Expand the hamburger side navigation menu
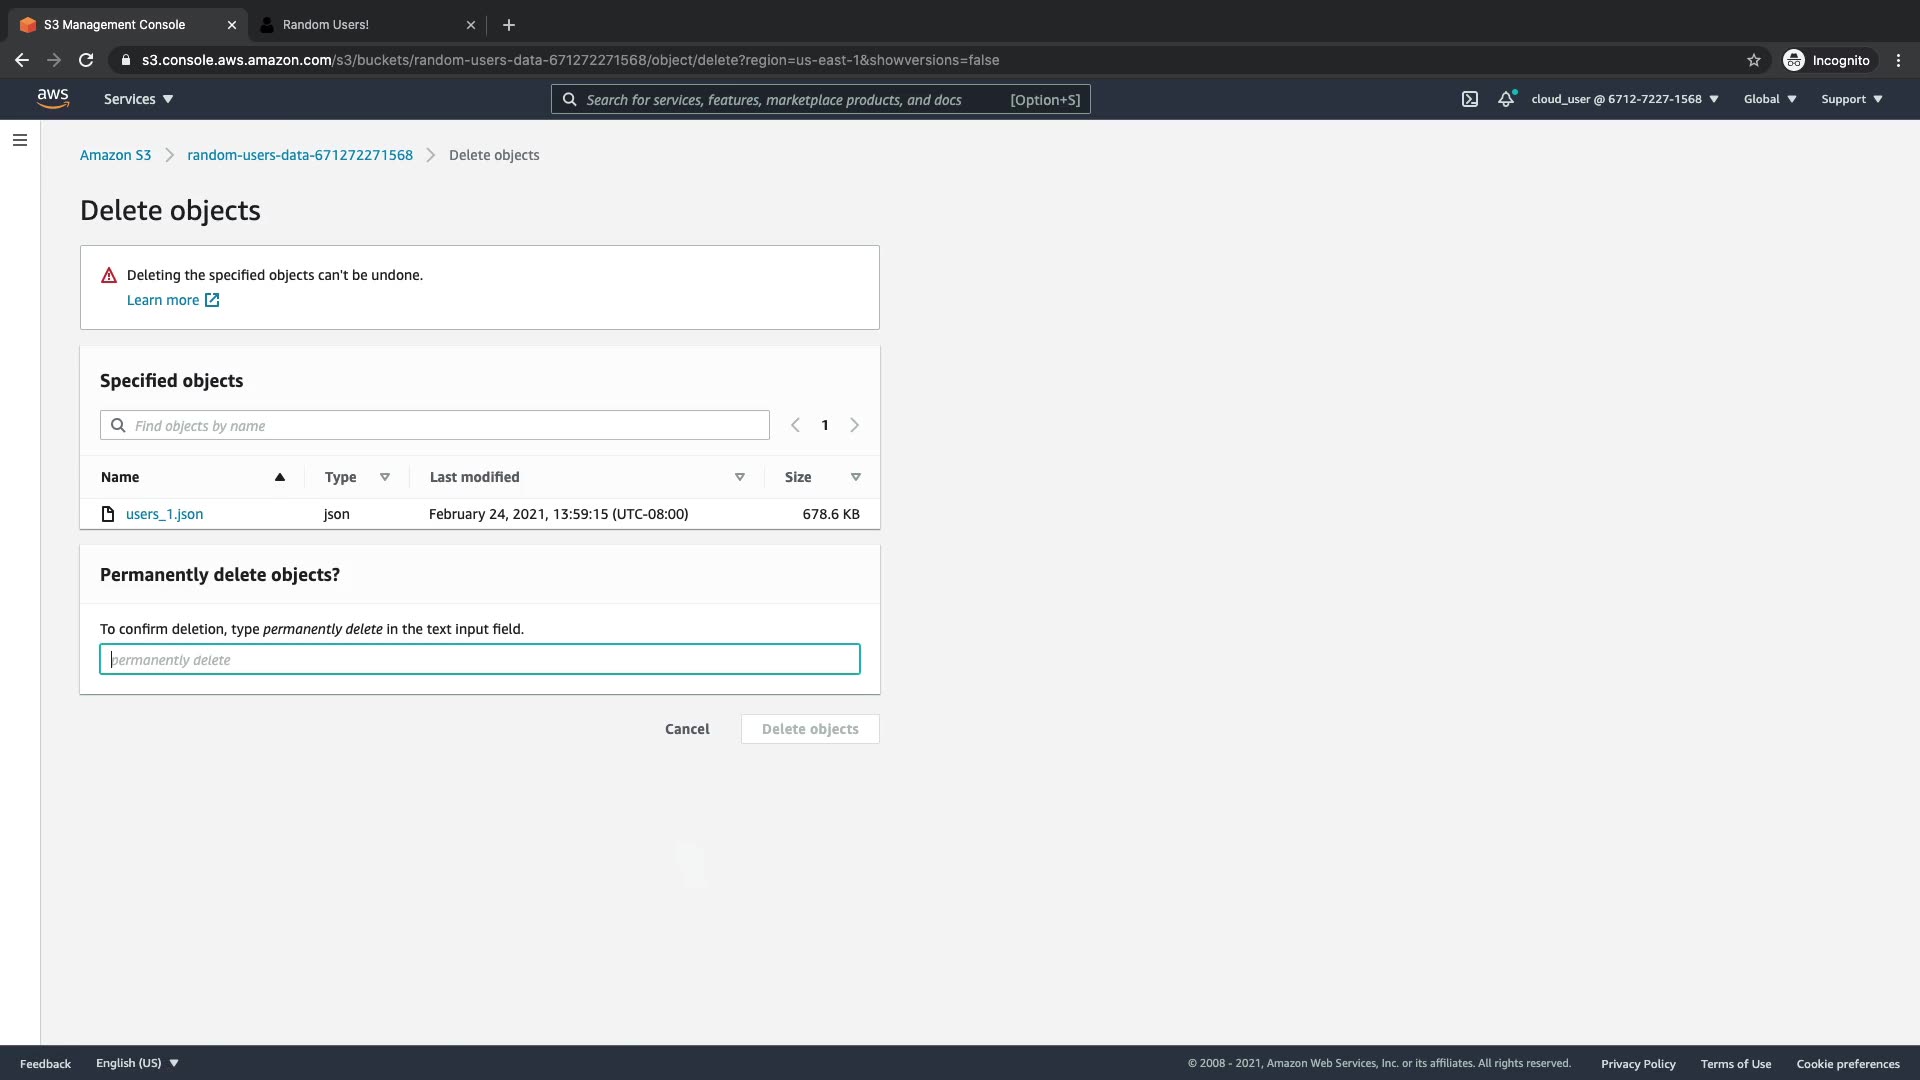The width and height of the screenshot is (1920, 1080). [x=20, y=140]
